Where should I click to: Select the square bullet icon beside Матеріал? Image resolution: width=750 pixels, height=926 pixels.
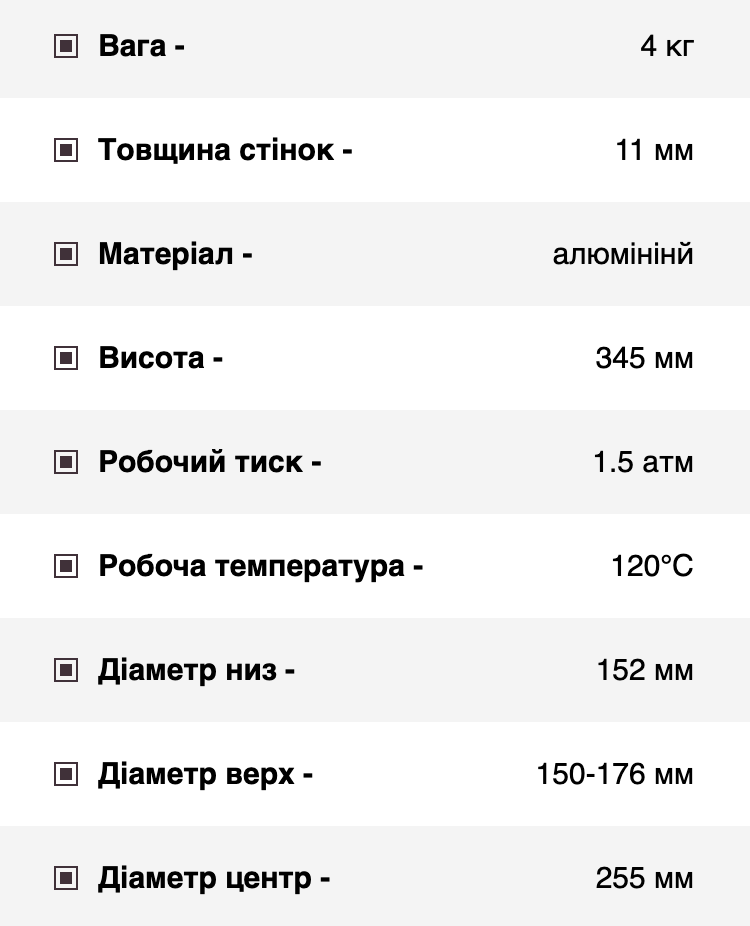(x=66, y=254)
